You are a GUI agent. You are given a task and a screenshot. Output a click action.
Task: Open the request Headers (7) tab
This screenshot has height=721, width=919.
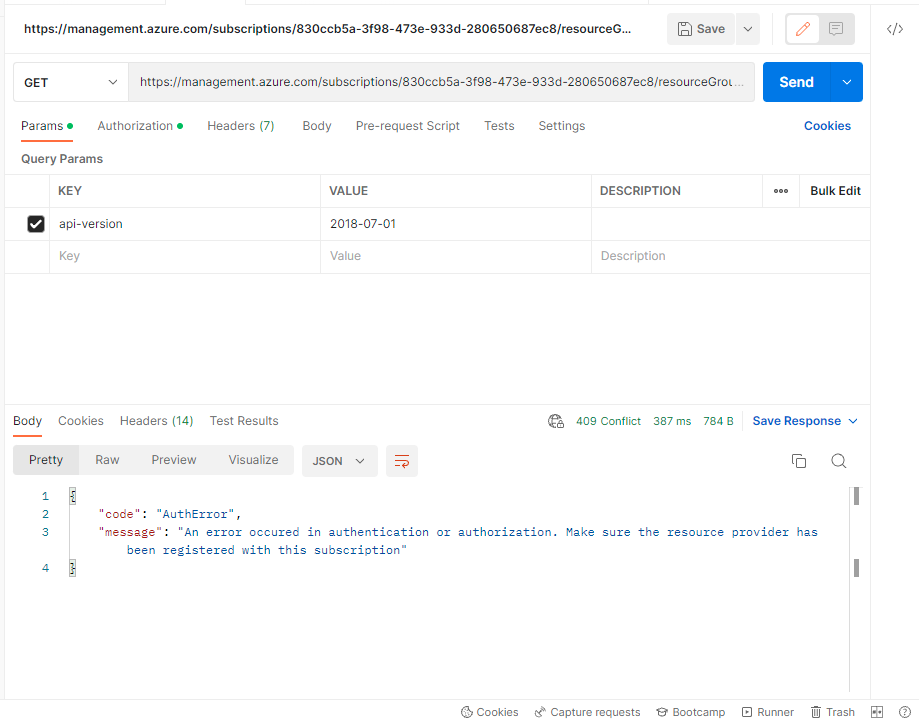point(241,126)
